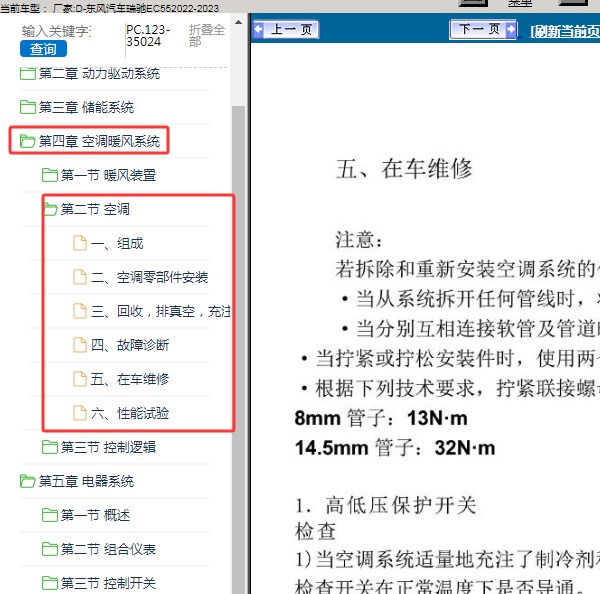Click the right arrow icon beside 下一页

510,29
